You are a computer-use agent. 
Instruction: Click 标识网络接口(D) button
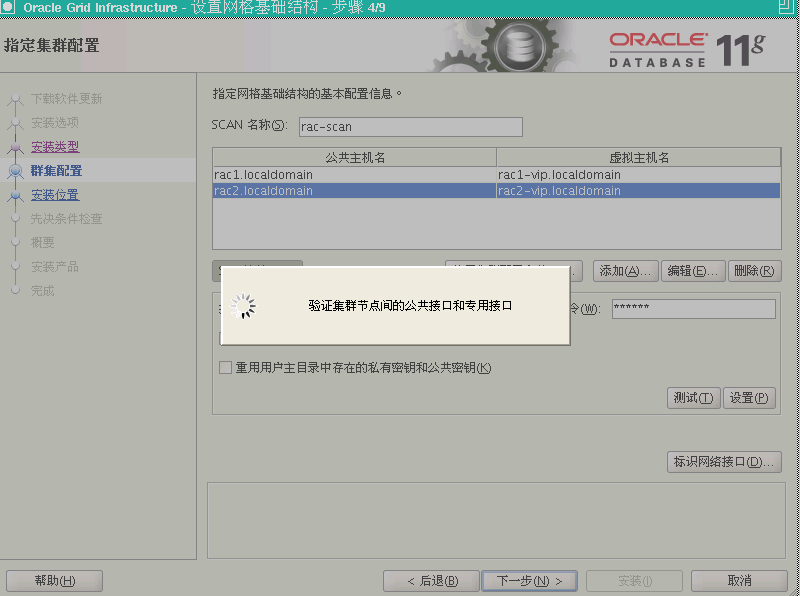(723, 462)
